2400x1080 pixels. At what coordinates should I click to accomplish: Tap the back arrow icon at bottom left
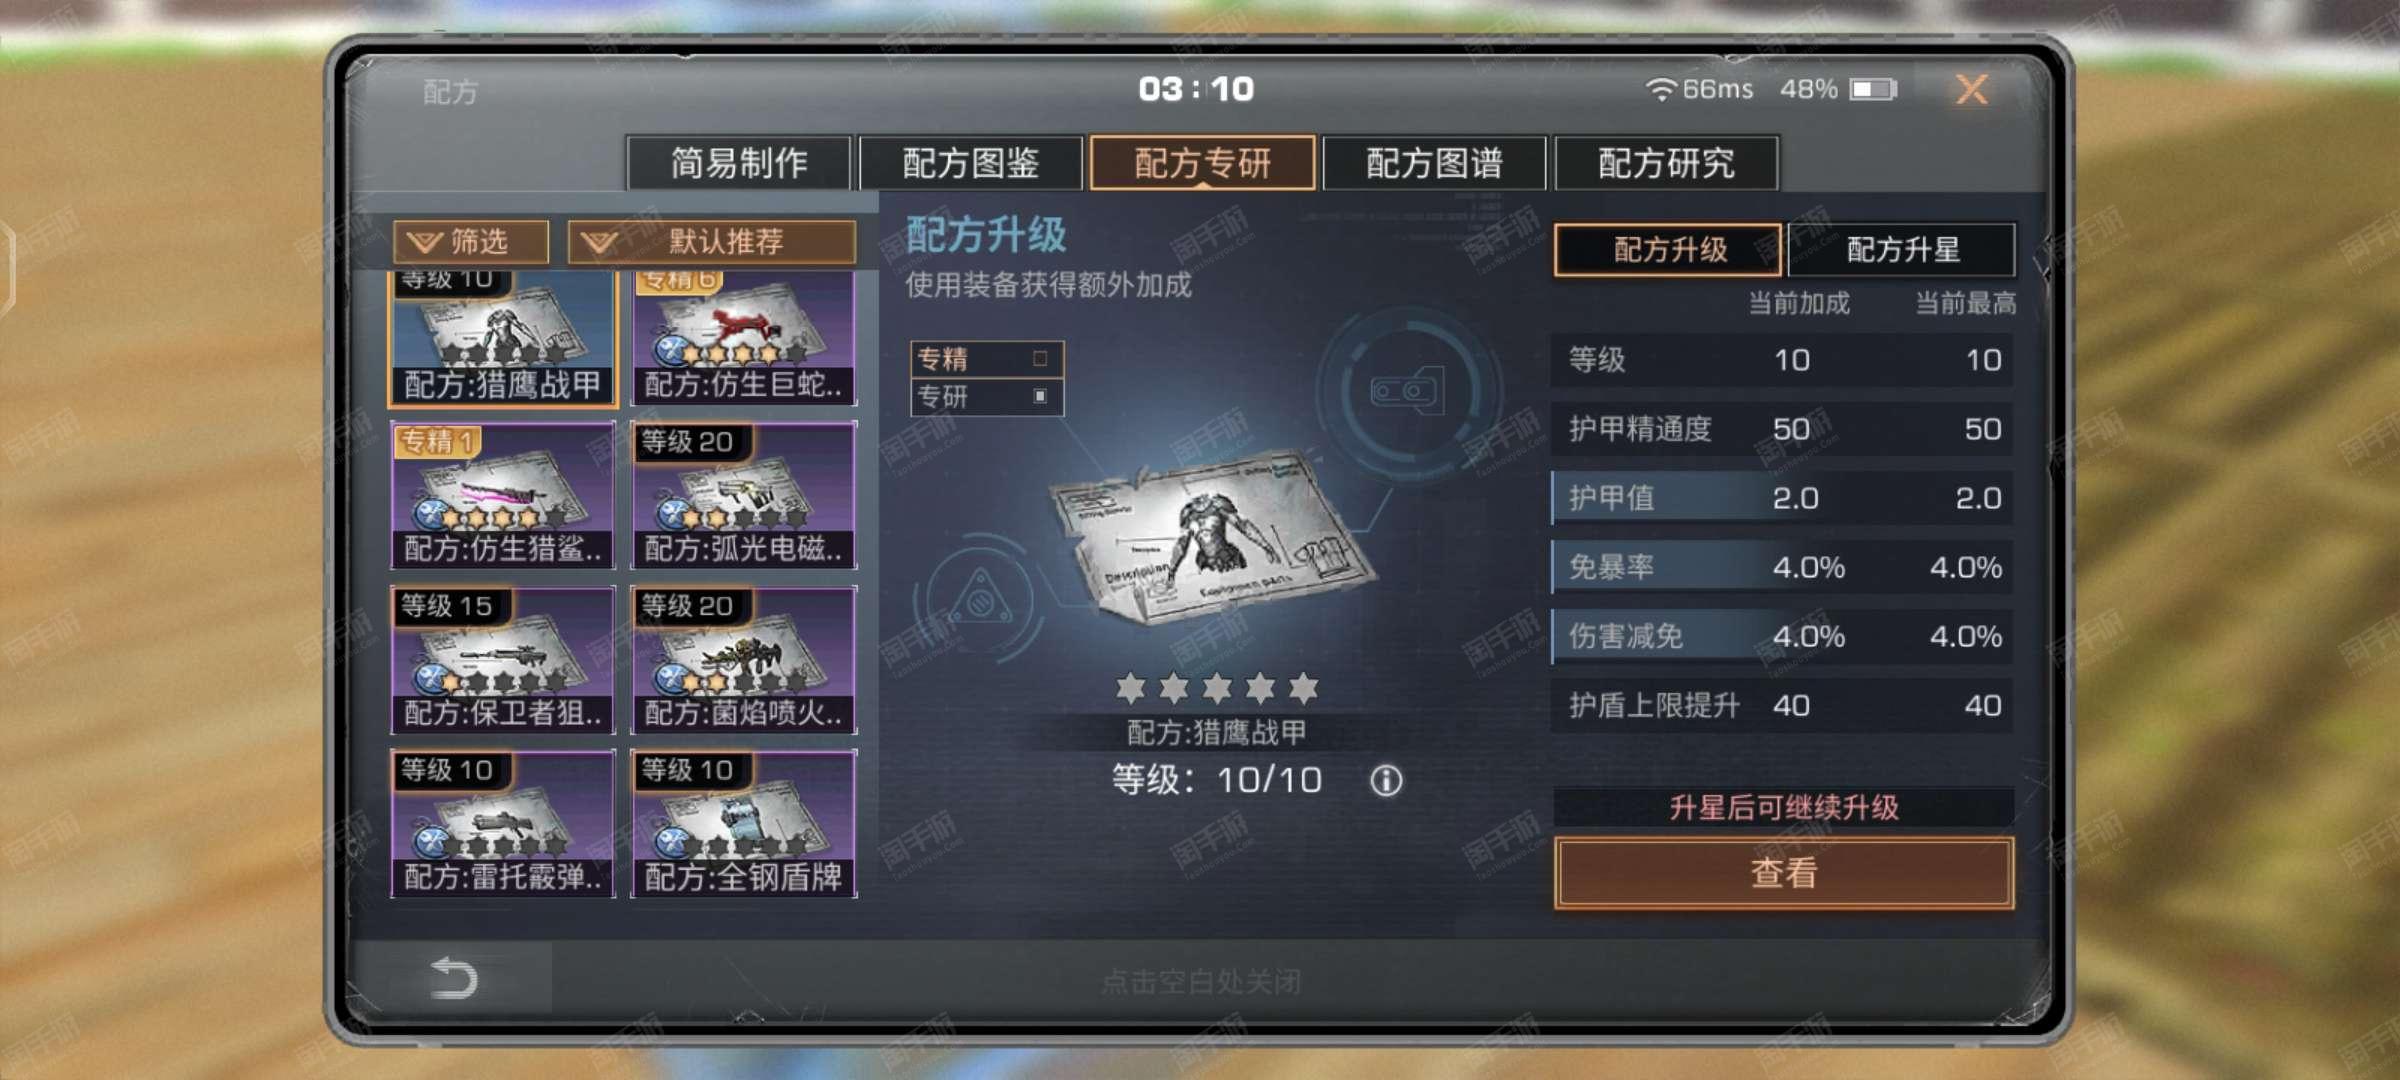[x=453, y=978]
